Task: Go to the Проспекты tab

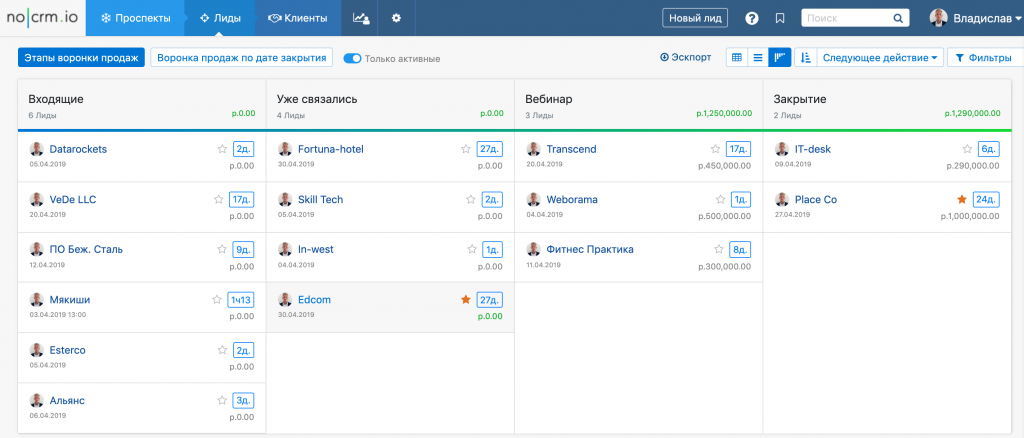Action: click(135, 18)
